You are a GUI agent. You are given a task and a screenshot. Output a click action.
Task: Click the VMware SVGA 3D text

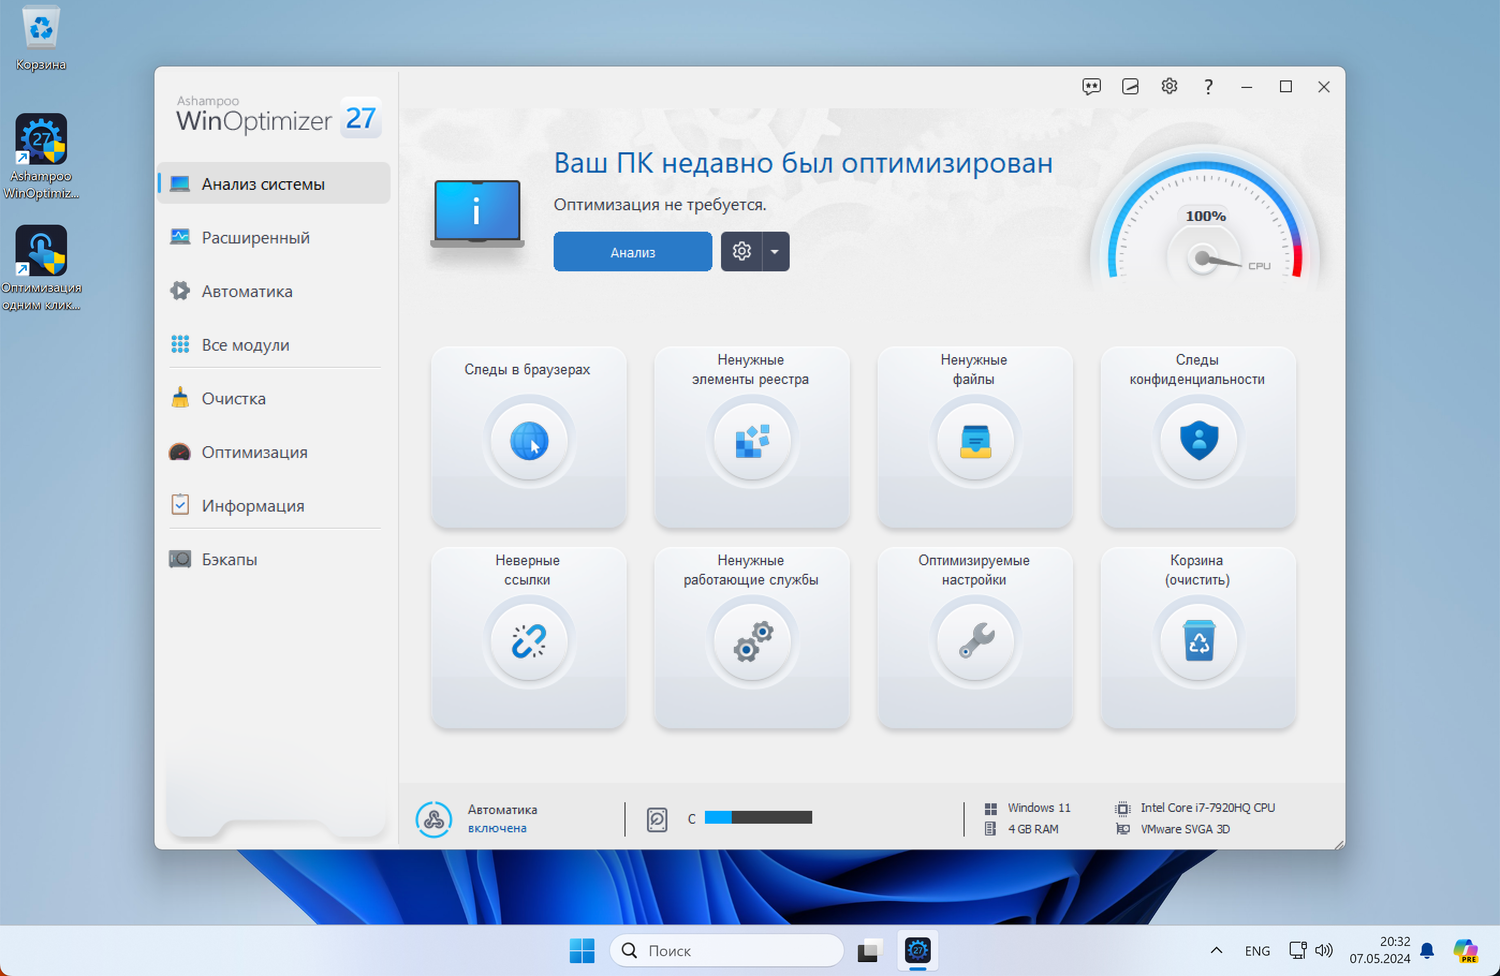[1185, 829]
